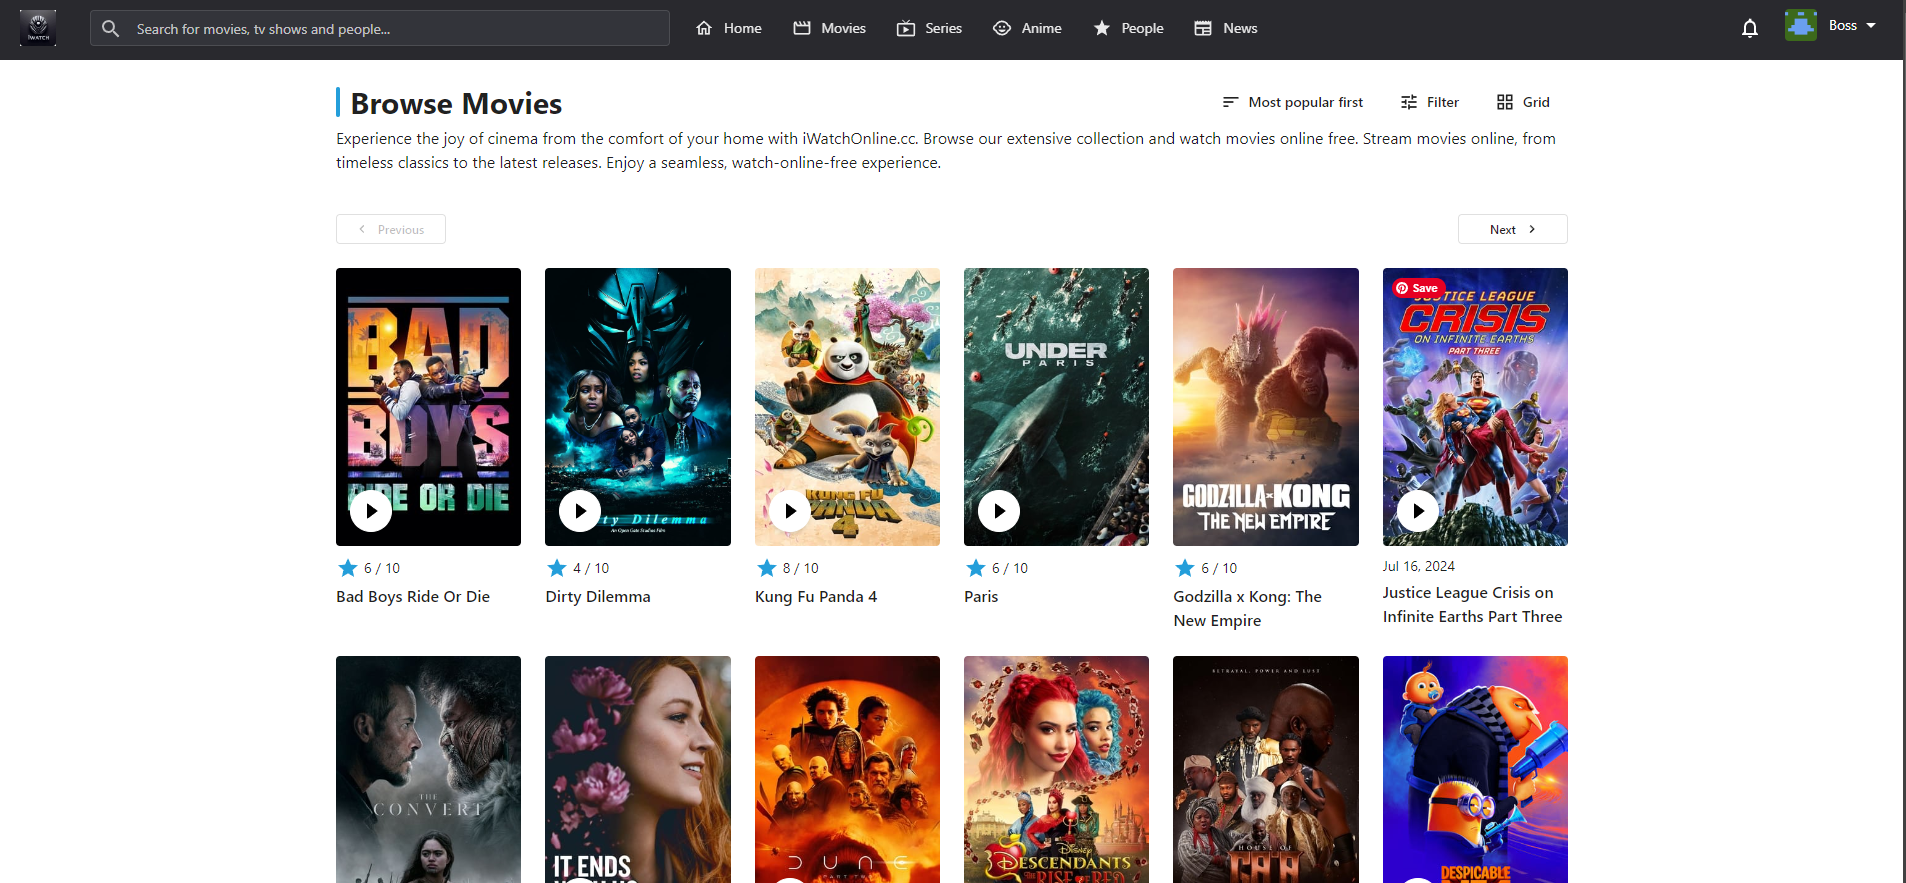Play Dirty Dilemma
The width and height of the screenshot is (1906, 883).
(x=580, y=511)
